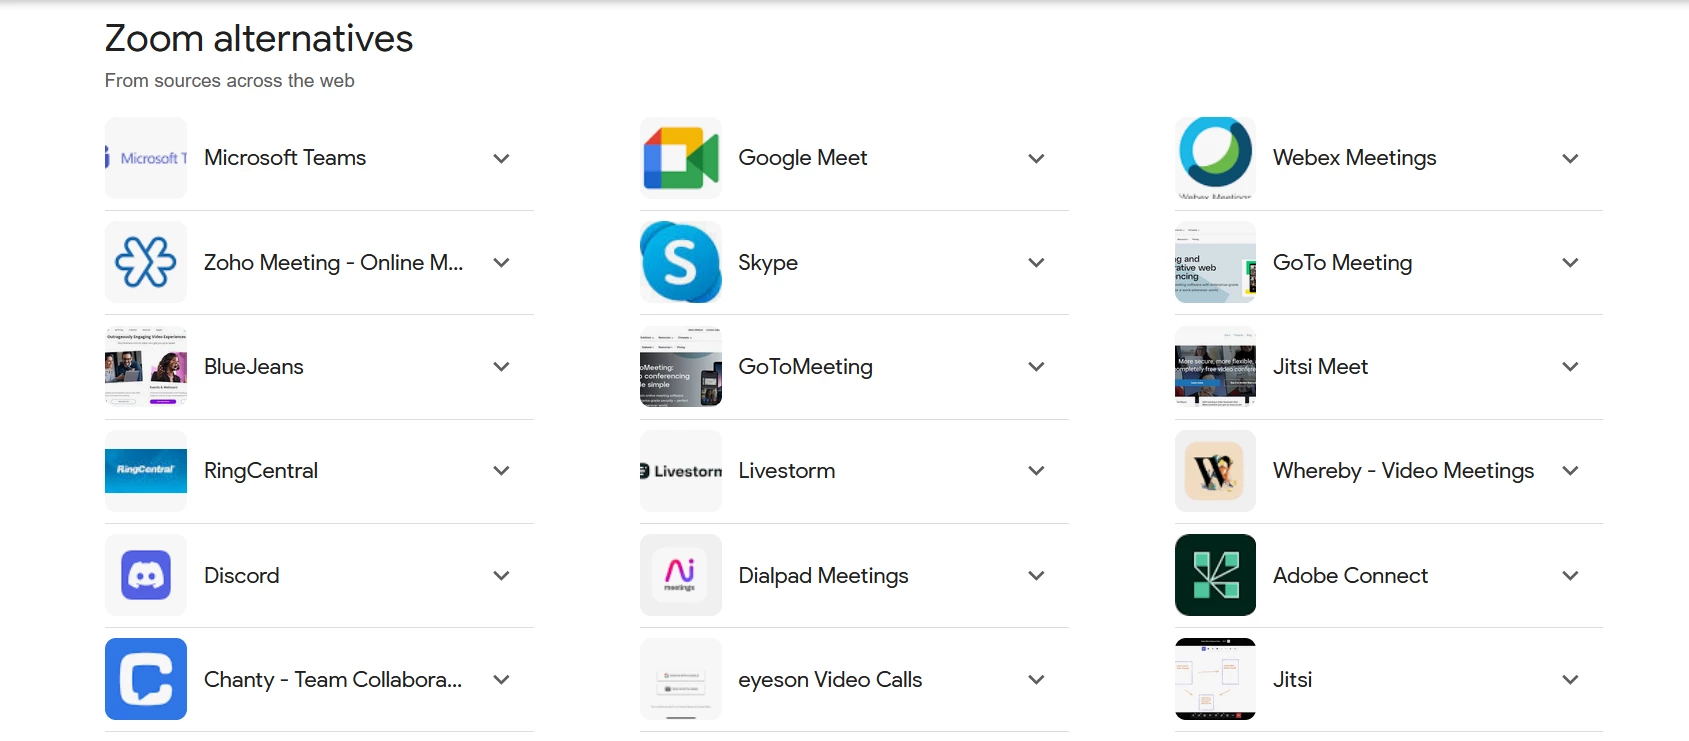
Task: Expand the RingCentral chevron
Action: (x=502, y=471)
